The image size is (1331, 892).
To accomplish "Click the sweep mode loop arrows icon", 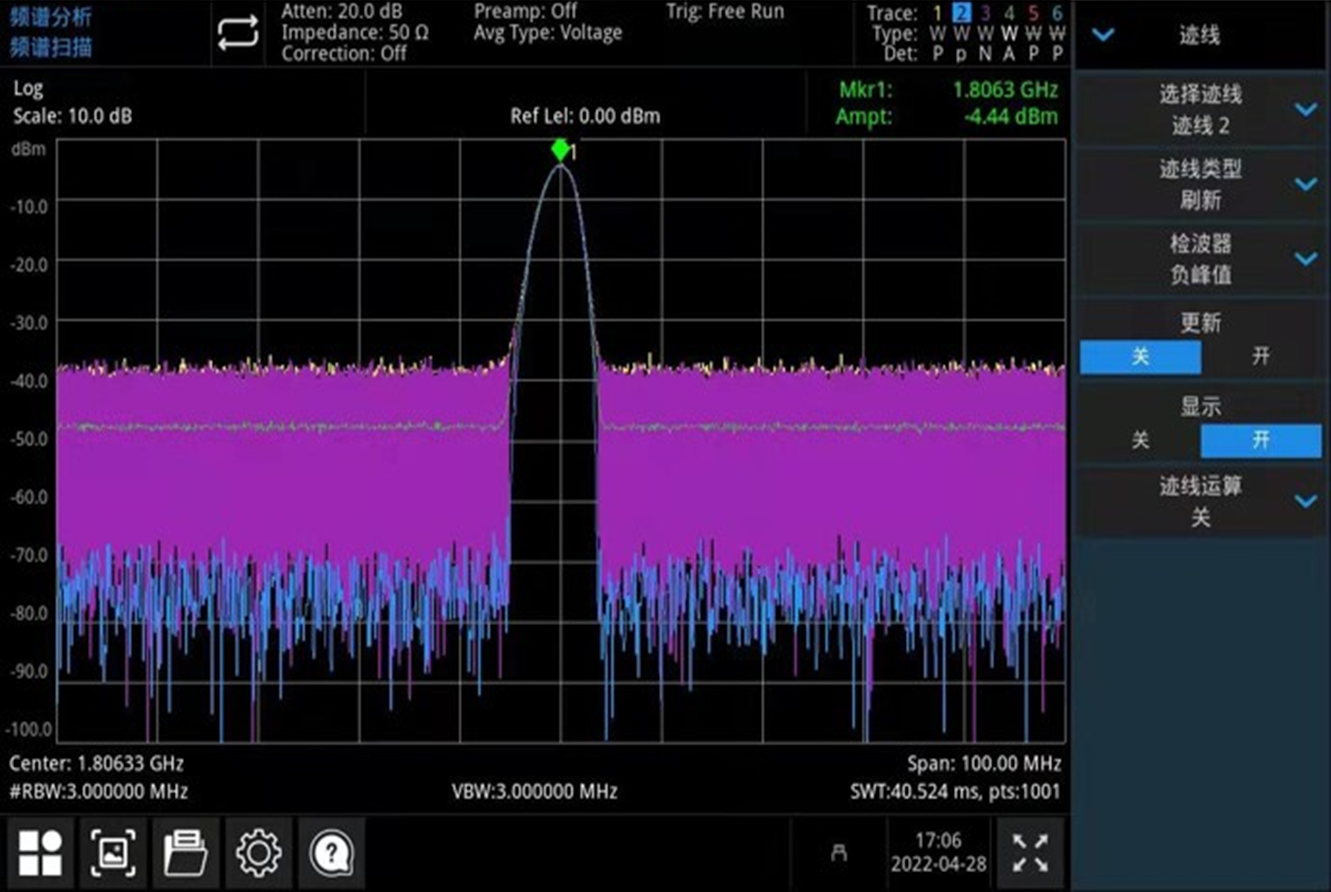I will point(238,34).
